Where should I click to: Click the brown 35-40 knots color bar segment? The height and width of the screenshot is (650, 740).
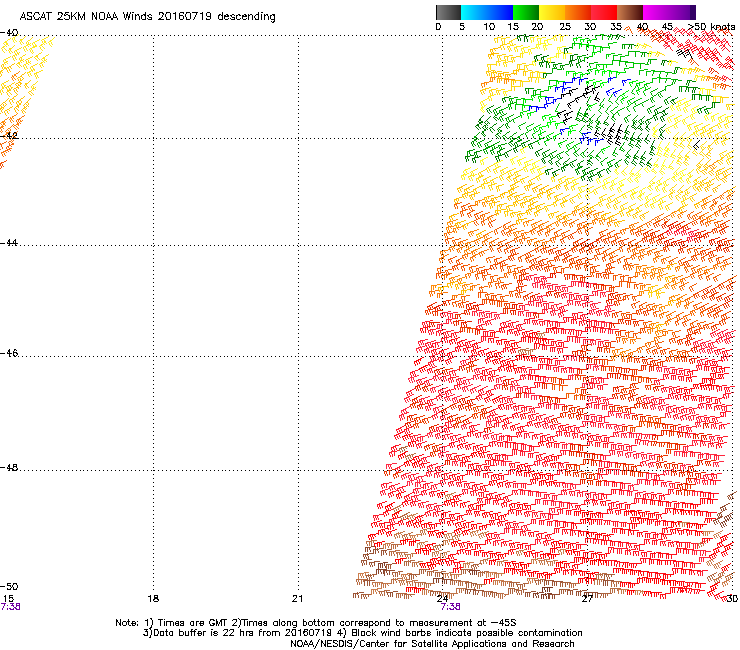[x=630, y=12]
